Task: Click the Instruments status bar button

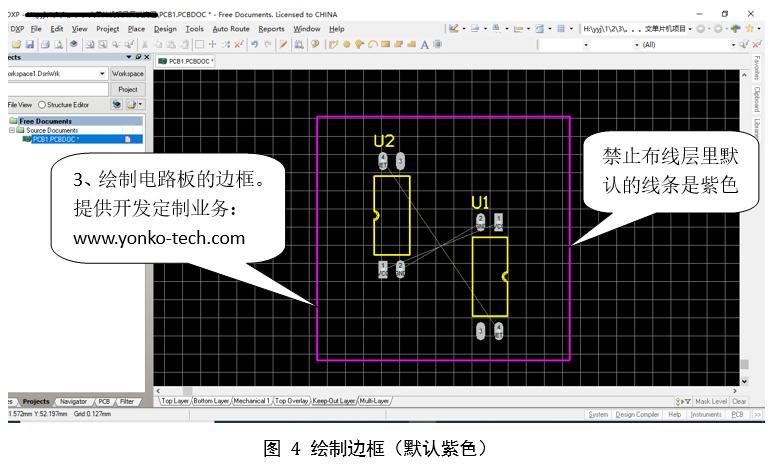Action: (706, 415)
